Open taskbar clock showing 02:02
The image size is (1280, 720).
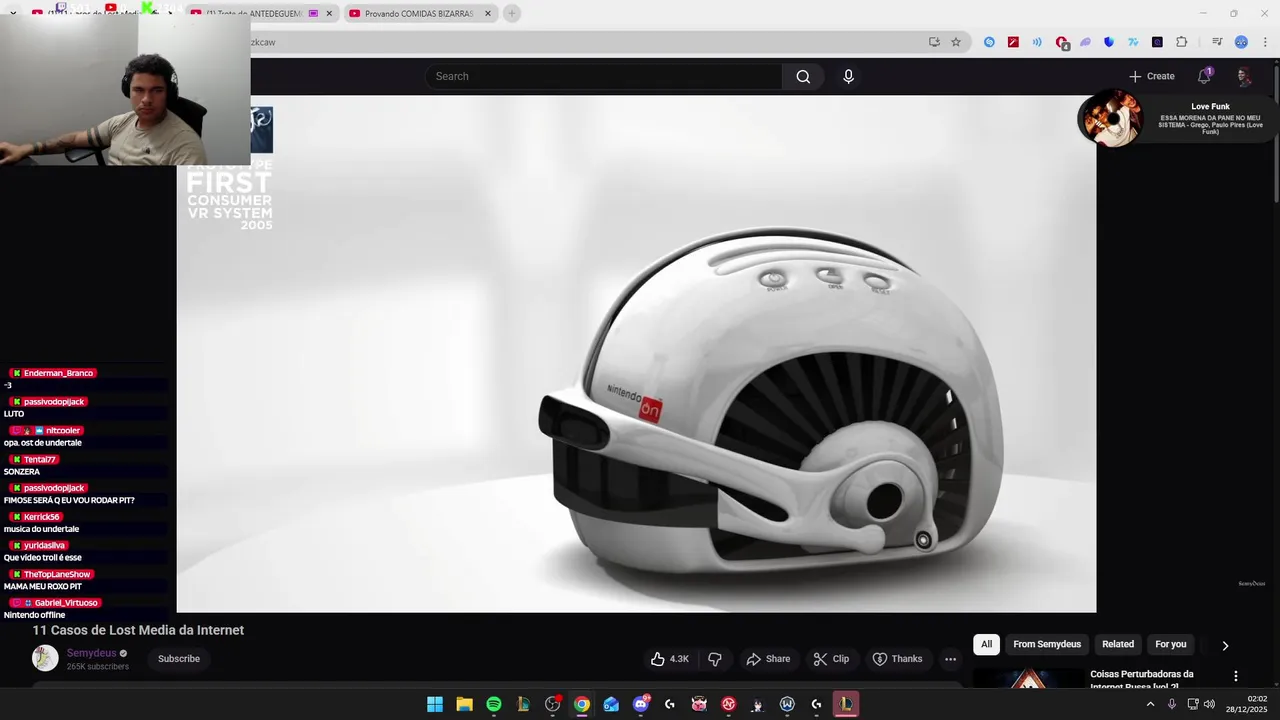point(1247,704)
